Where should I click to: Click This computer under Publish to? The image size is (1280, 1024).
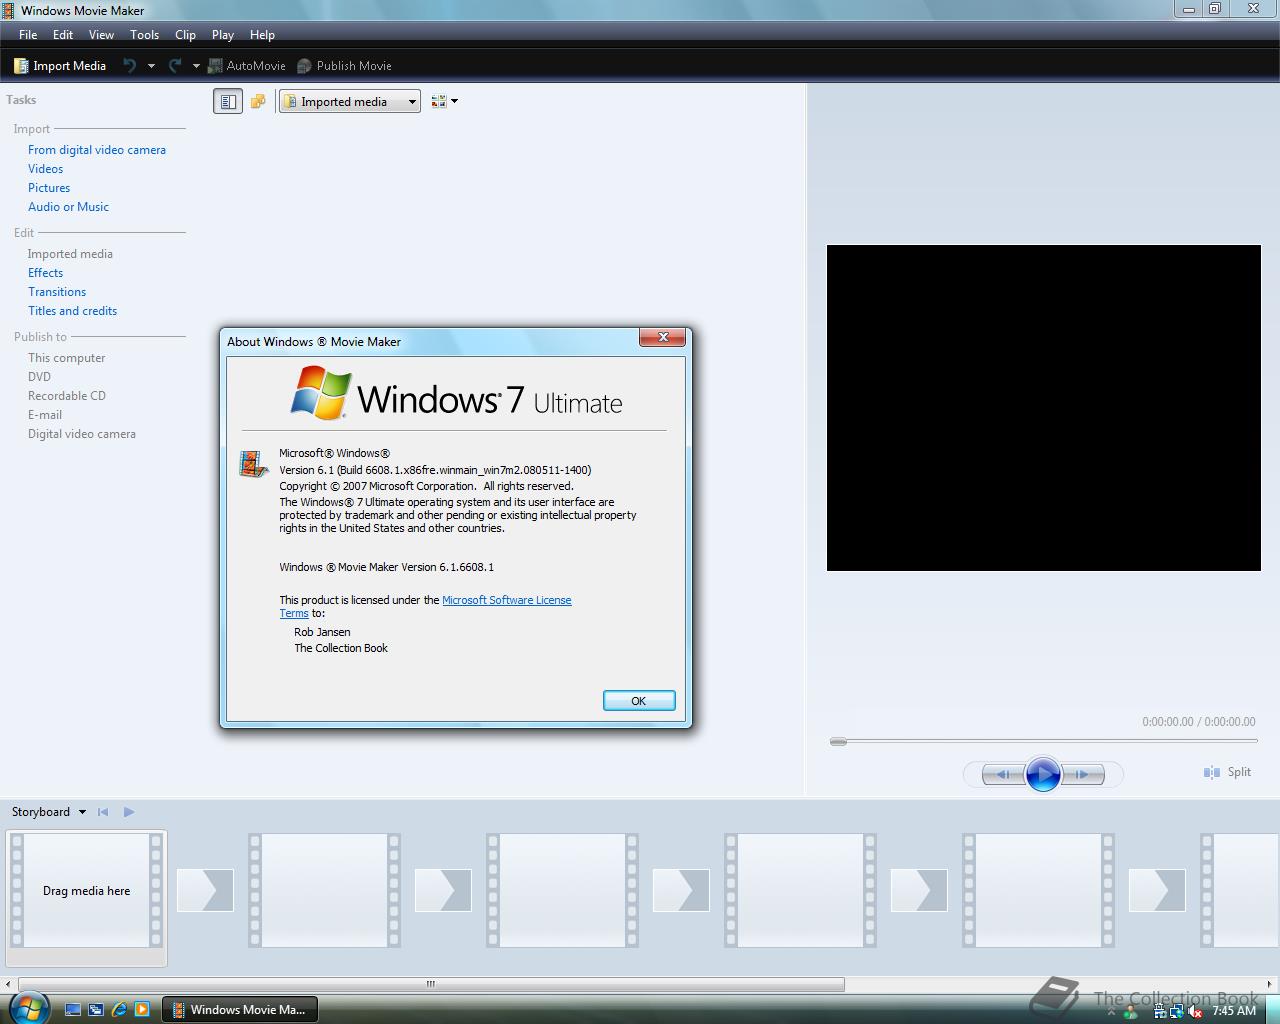coord(66,358)
